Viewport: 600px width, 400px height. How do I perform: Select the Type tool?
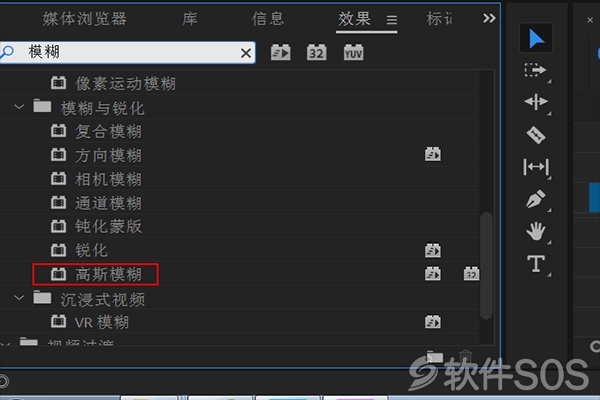click(536, 264)
